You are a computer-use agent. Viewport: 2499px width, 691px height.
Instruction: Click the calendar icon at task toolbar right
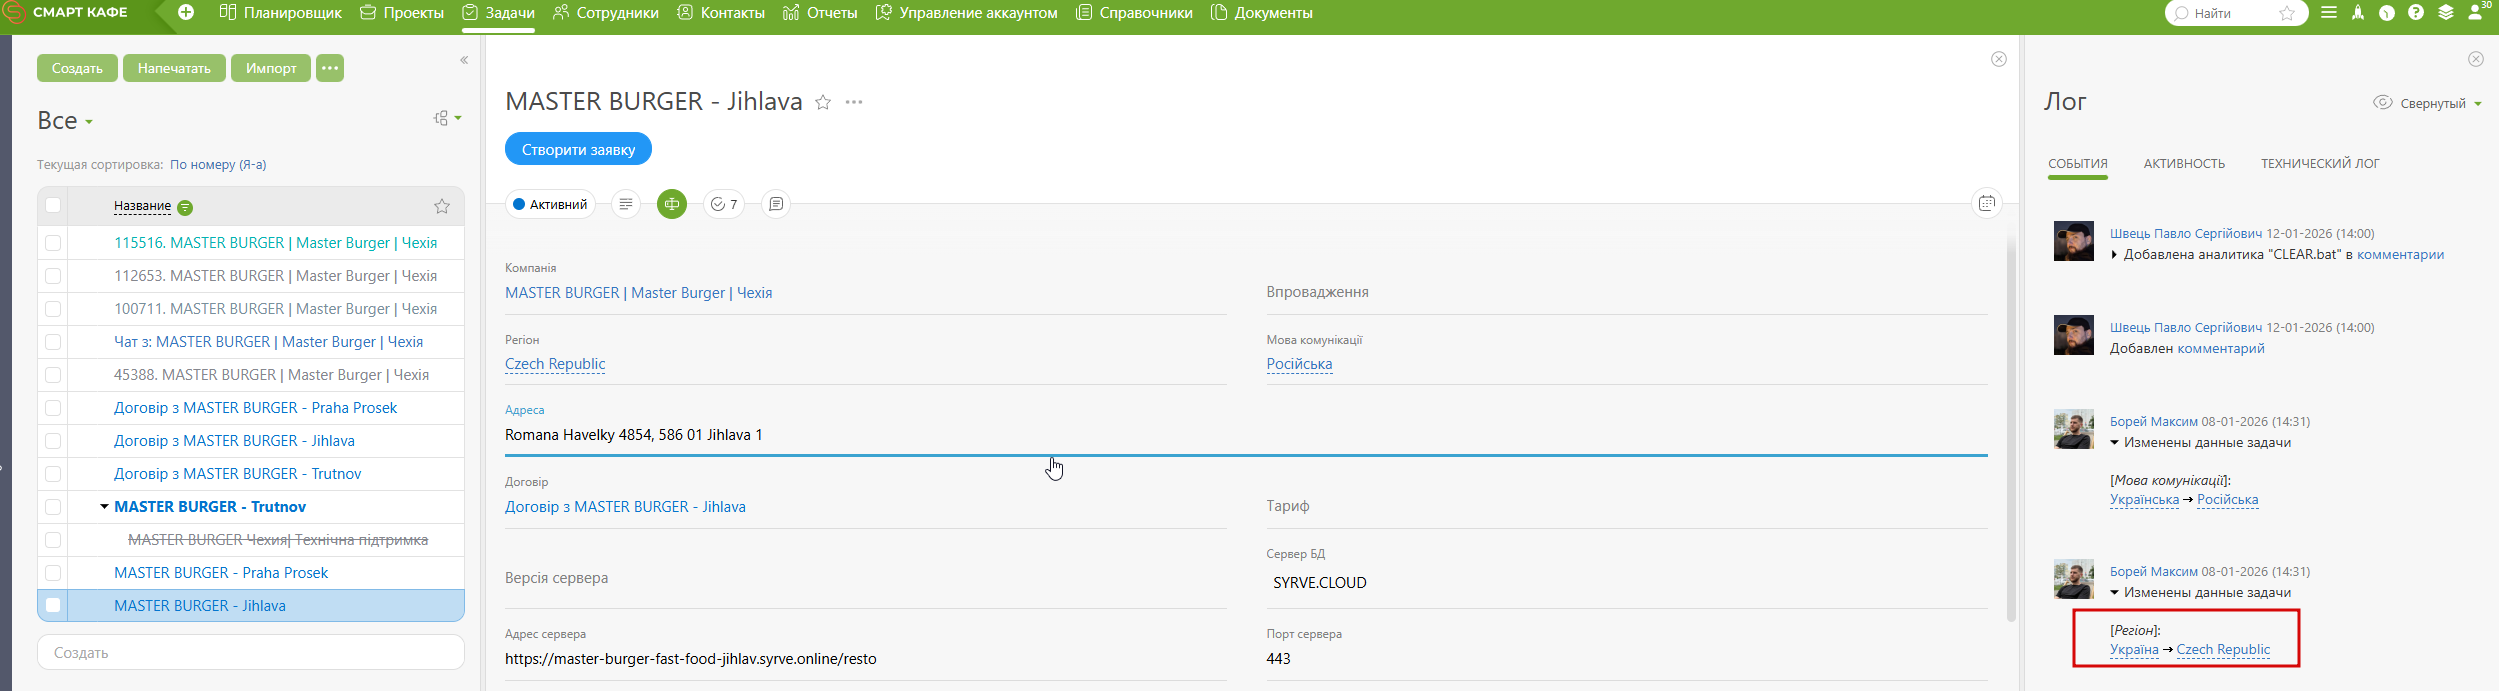tap(1987, 204)
